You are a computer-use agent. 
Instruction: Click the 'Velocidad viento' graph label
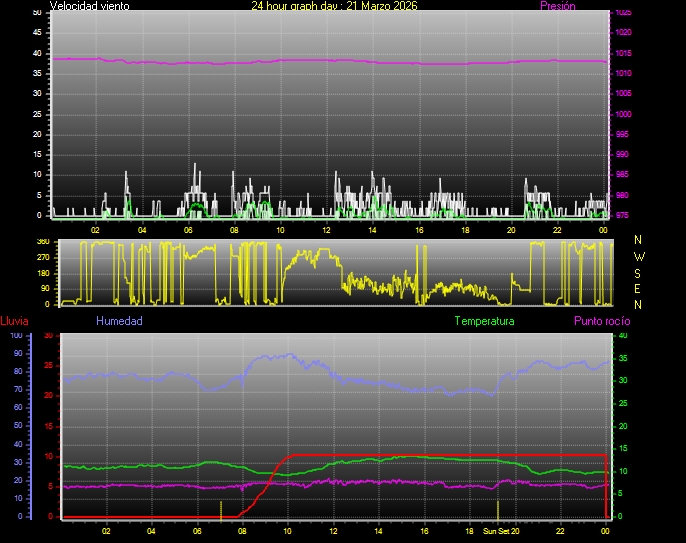tap(89, 6)
